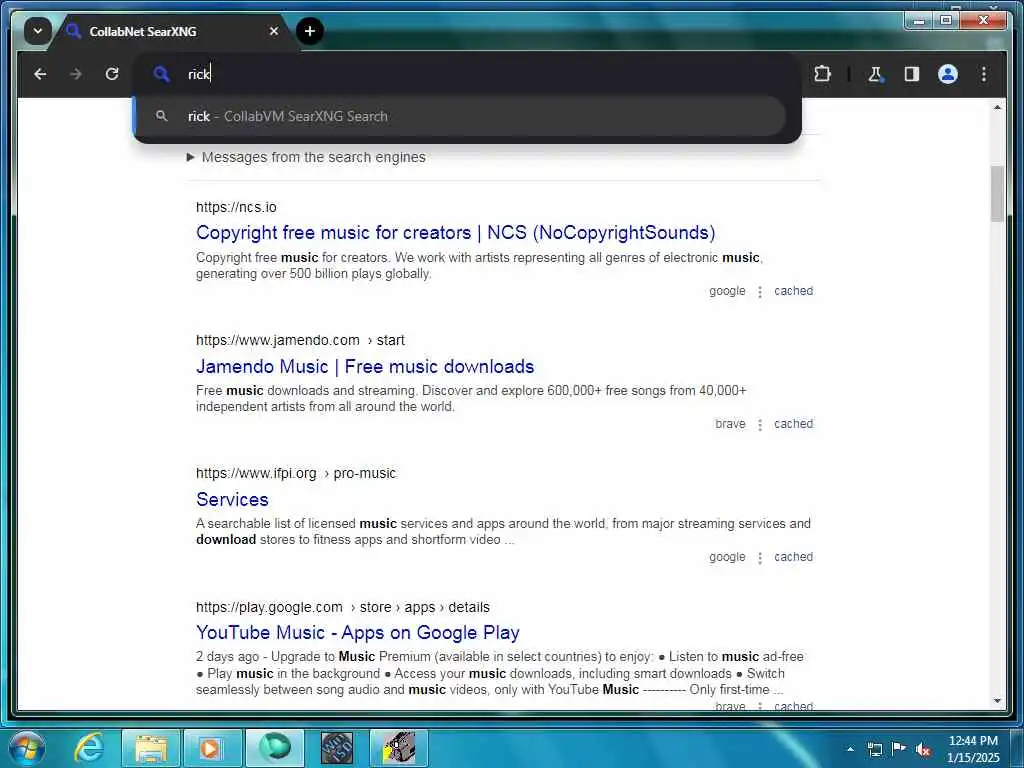Open a new browser tab
Screen dimensions: 1024x768
[x=310, y=31]
